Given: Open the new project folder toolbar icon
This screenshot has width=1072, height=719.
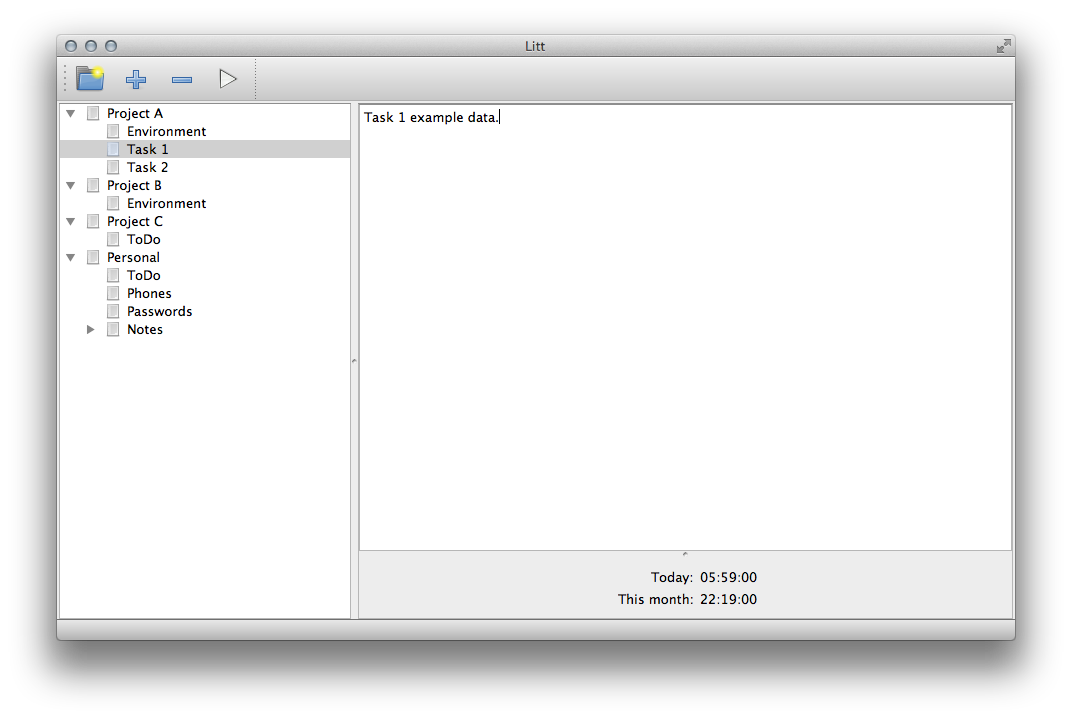Looking at the screenshot, I should [90, 79].
